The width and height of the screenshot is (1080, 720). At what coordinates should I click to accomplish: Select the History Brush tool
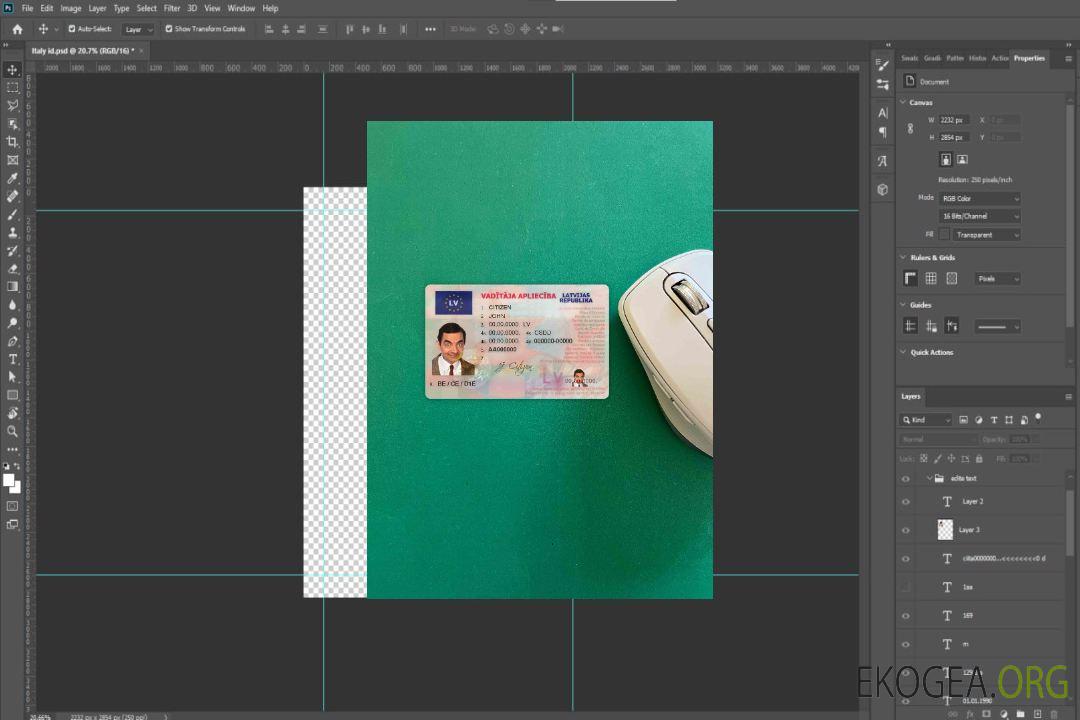point(12,251)
